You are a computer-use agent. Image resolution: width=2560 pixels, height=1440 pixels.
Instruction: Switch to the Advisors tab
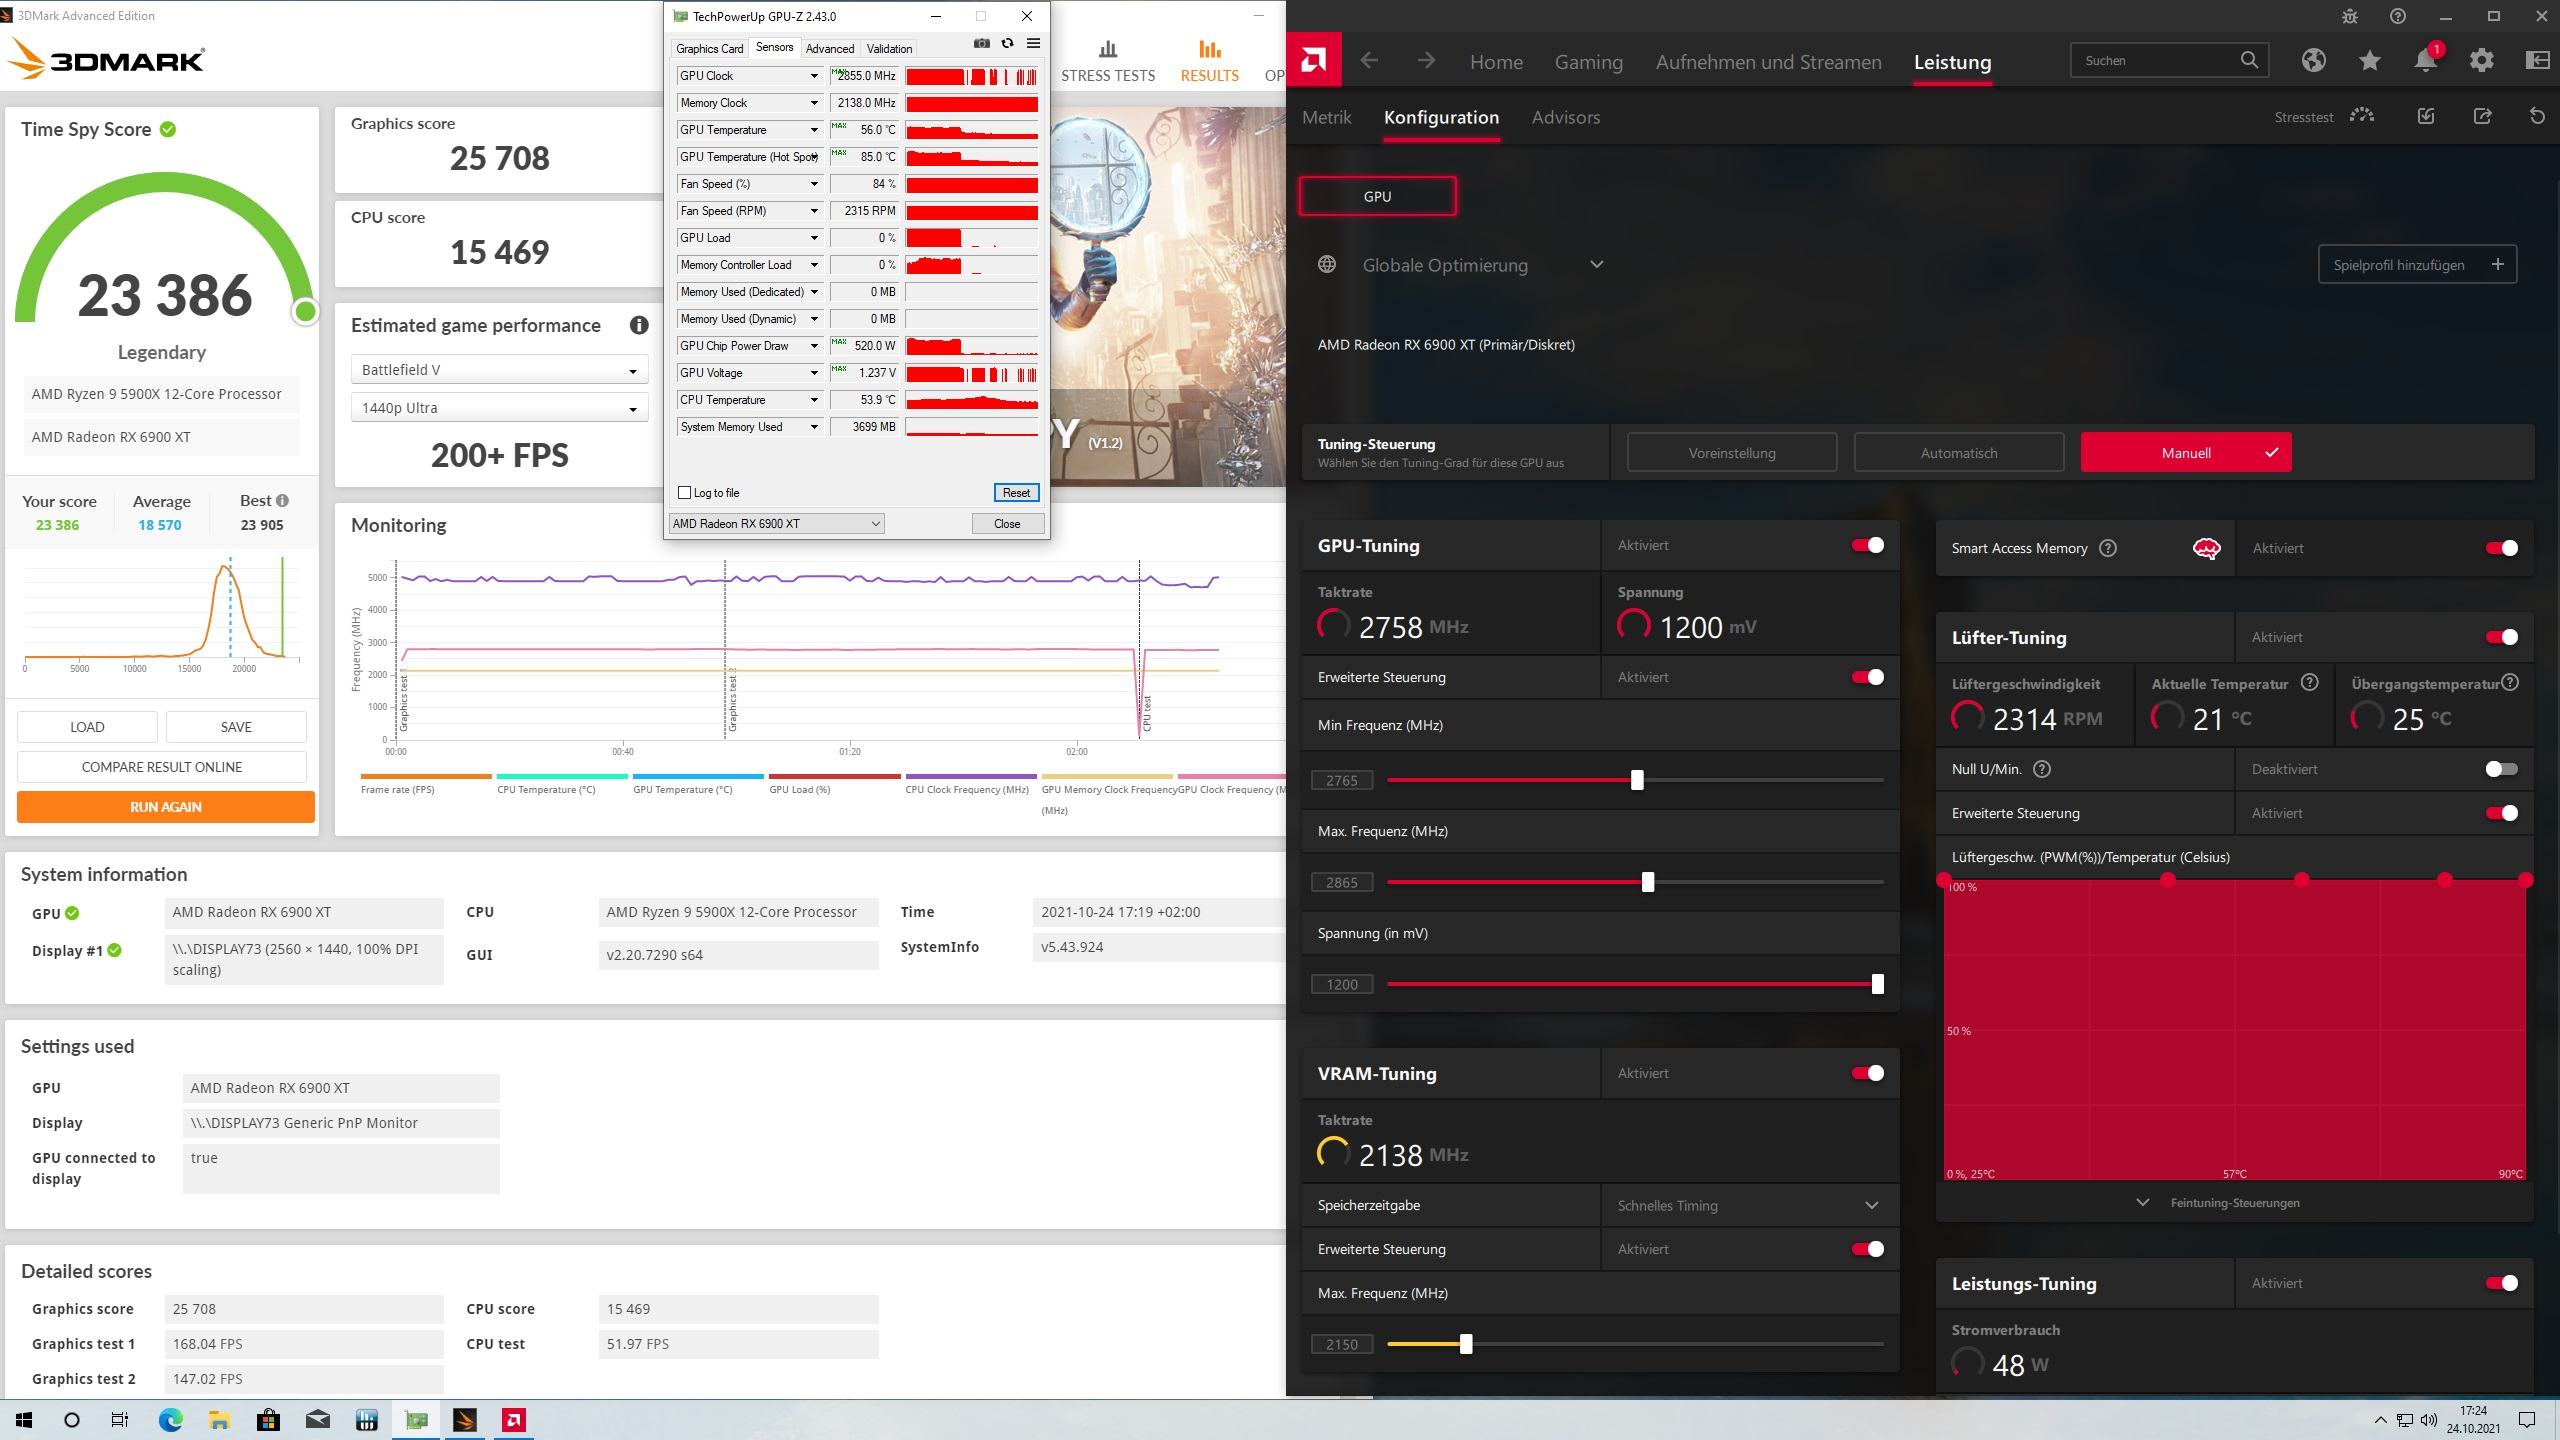pos(1566,117)
